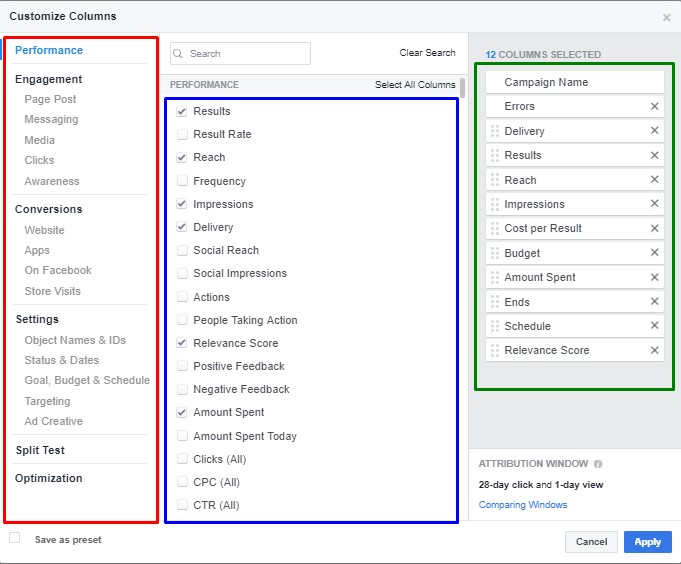The height and width of the screenshot is (564, 681).
Task: Click the Cancel button
Action: pyautogui.click(x=591, y=542)
